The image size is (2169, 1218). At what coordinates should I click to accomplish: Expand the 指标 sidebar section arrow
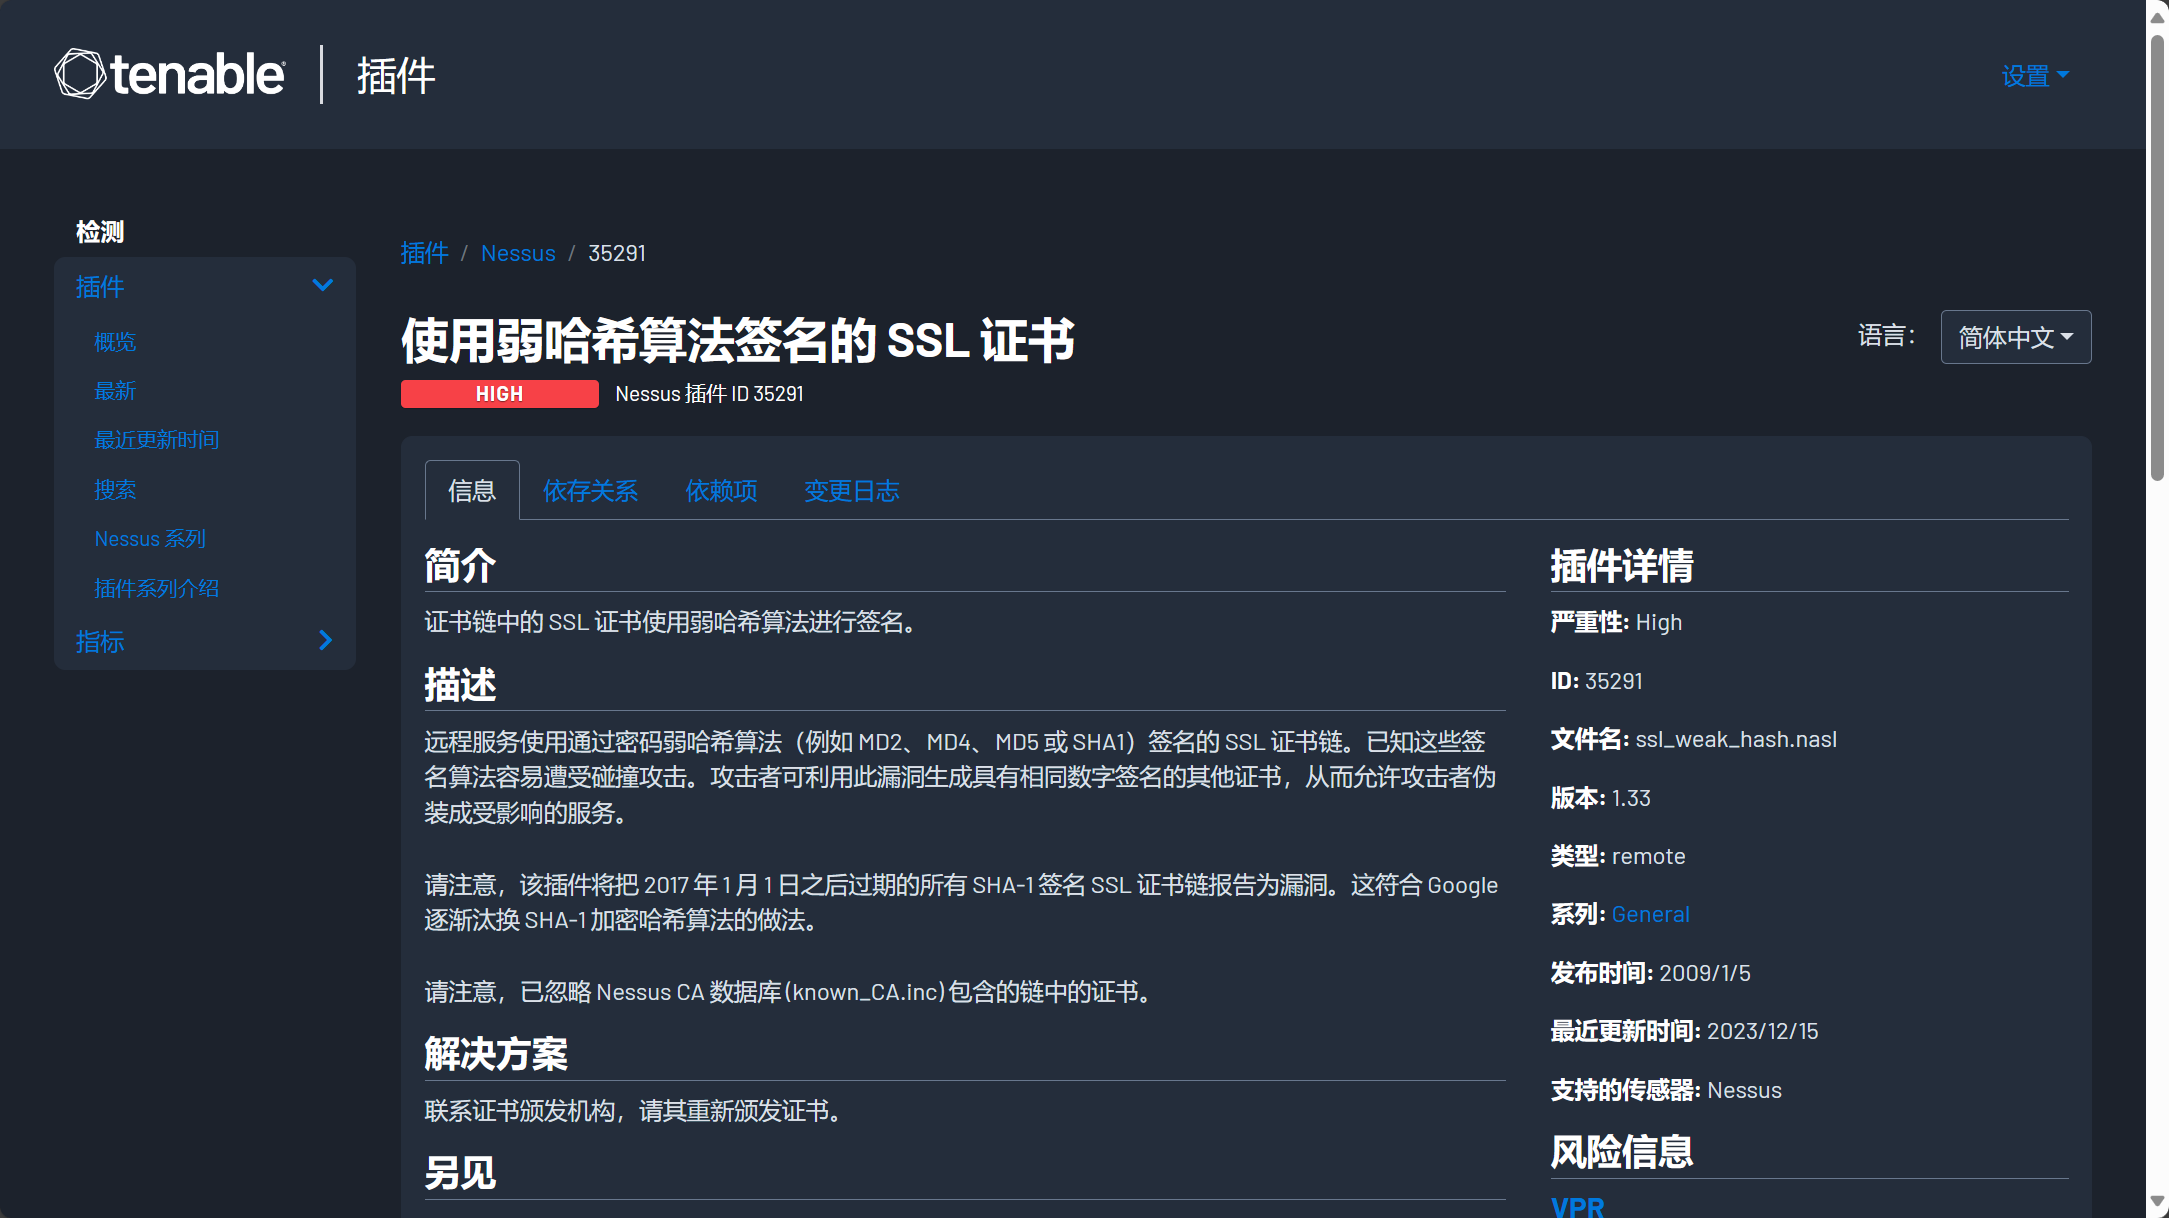[325, 640]
